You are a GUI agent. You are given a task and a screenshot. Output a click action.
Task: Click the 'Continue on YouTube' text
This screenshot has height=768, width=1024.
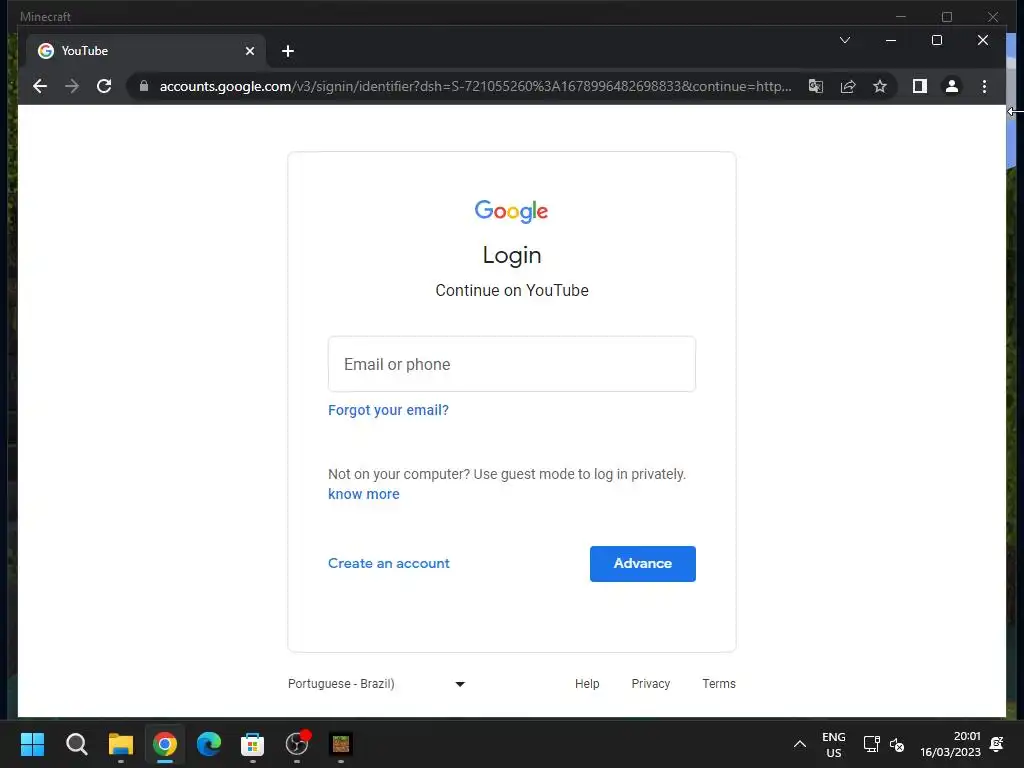(512, 290)
